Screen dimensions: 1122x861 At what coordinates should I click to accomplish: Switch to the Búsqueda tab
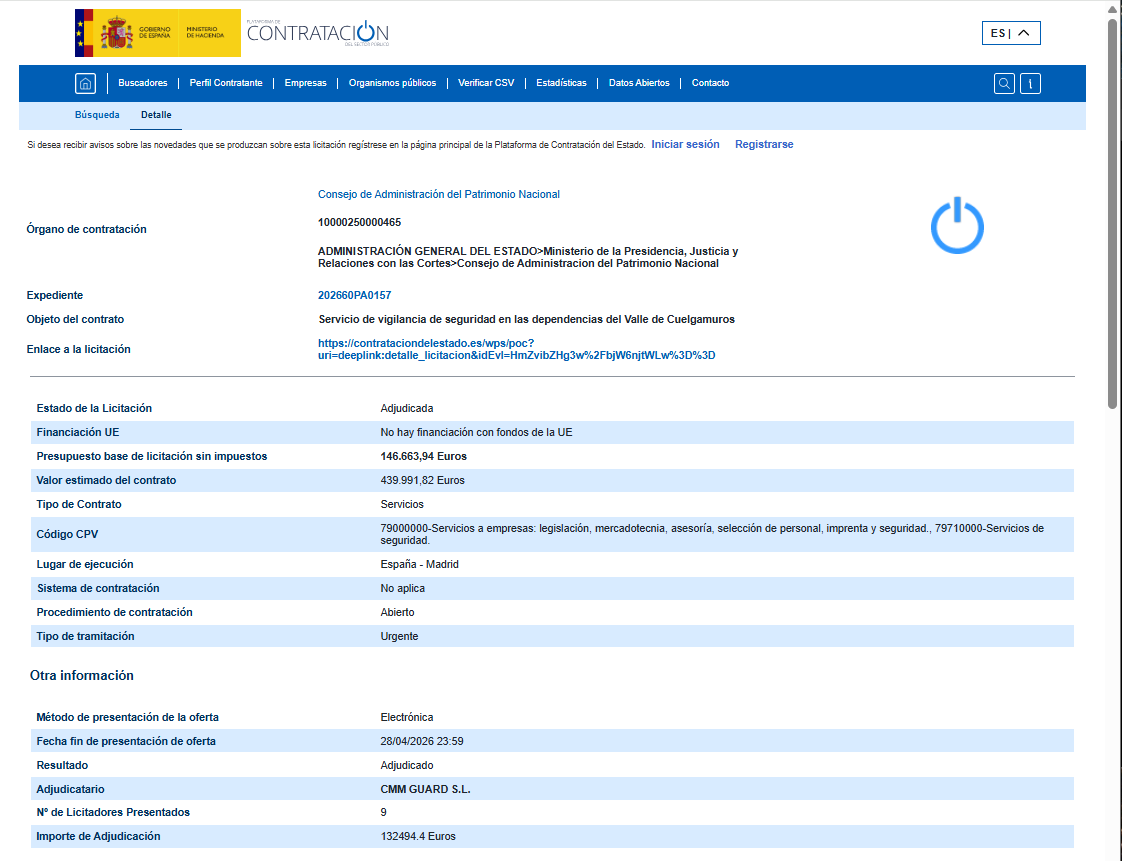click(x=97, y=115)
